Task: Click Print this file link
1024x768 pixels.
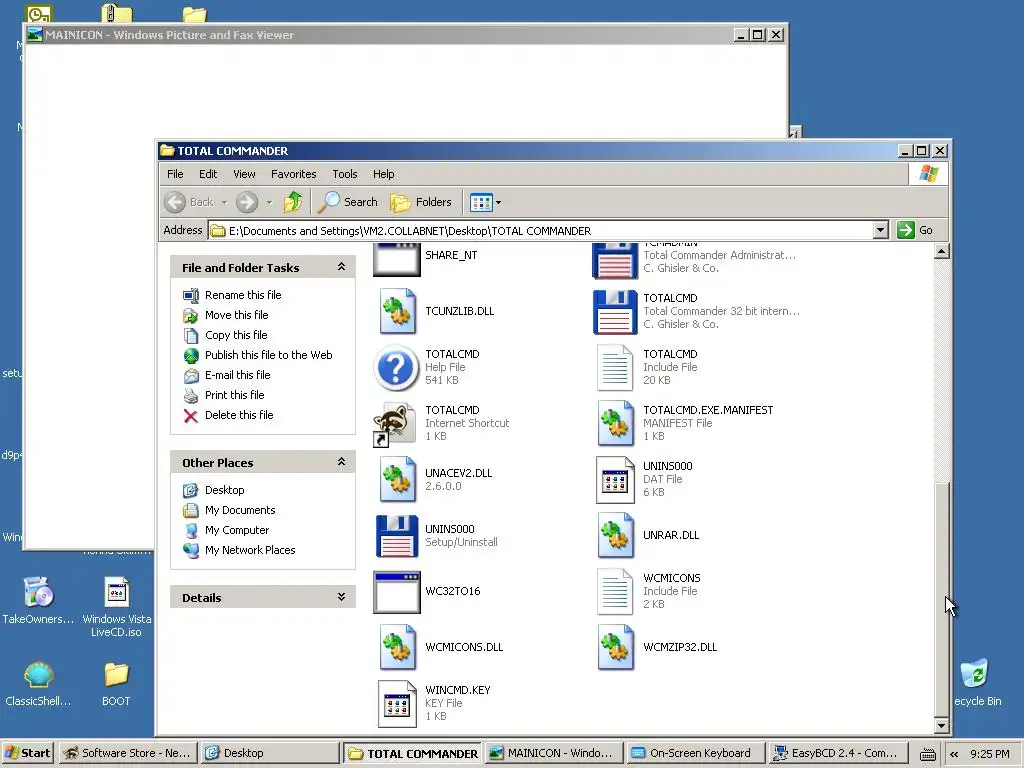Action: 234,395
